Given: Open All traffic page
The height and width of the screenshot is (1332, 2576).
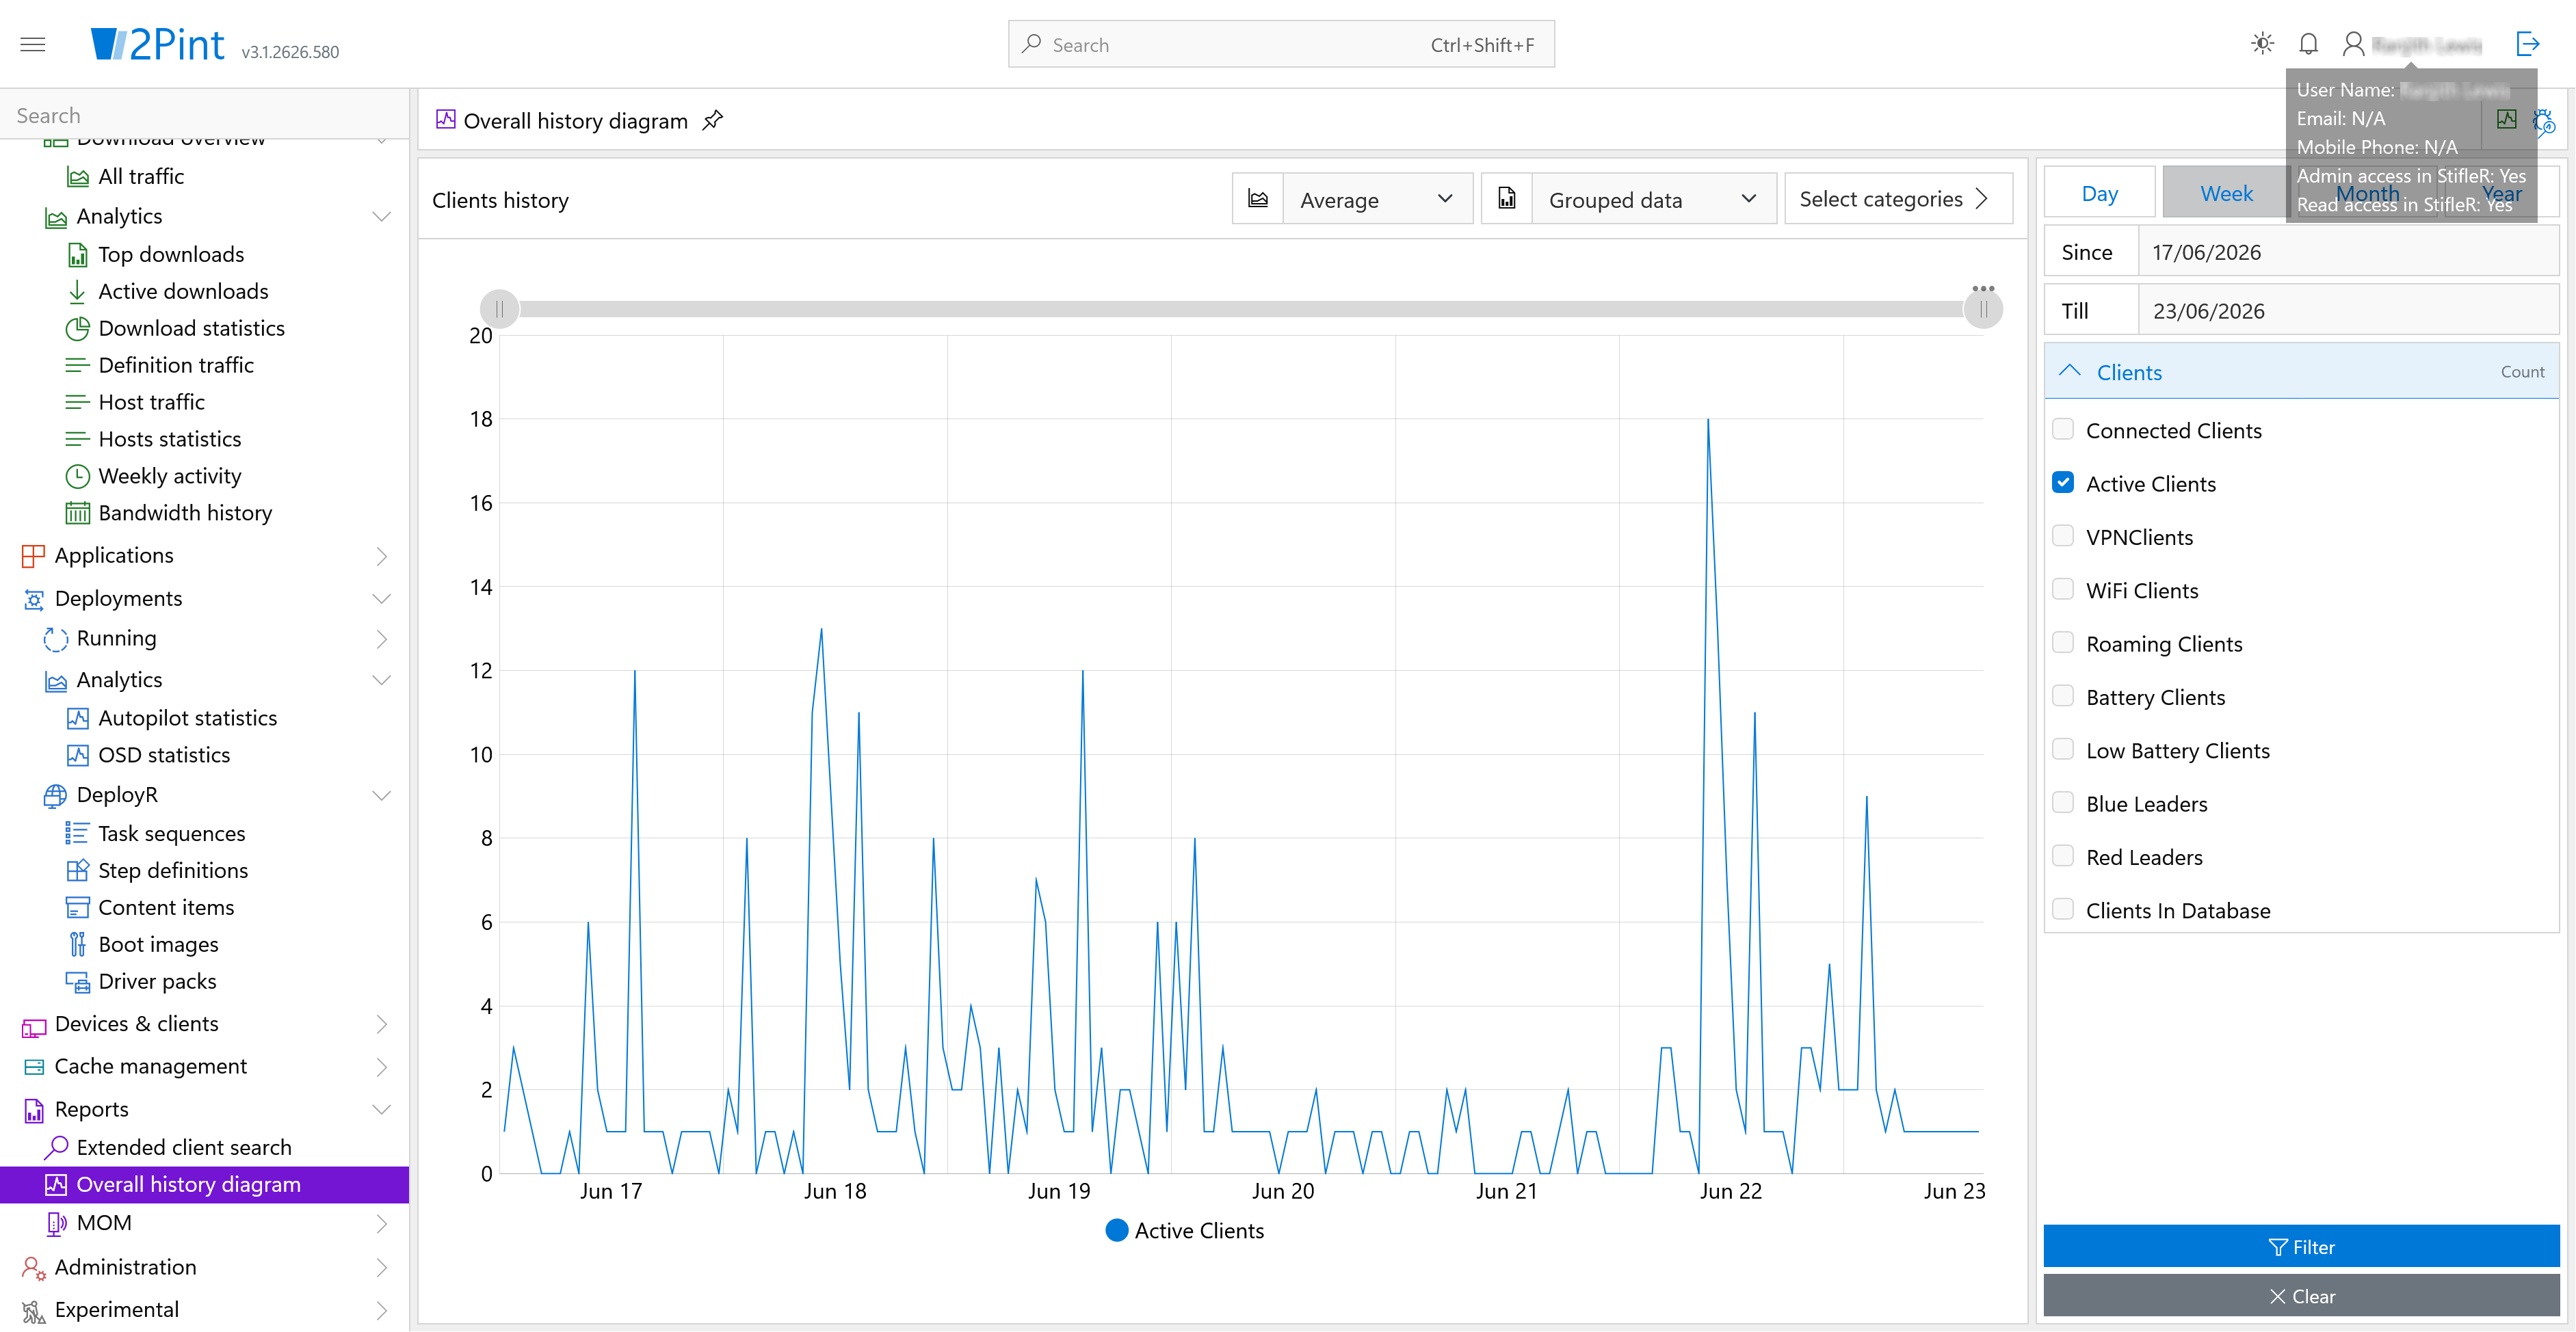Looking at the screenshot, I should [141, 176].
